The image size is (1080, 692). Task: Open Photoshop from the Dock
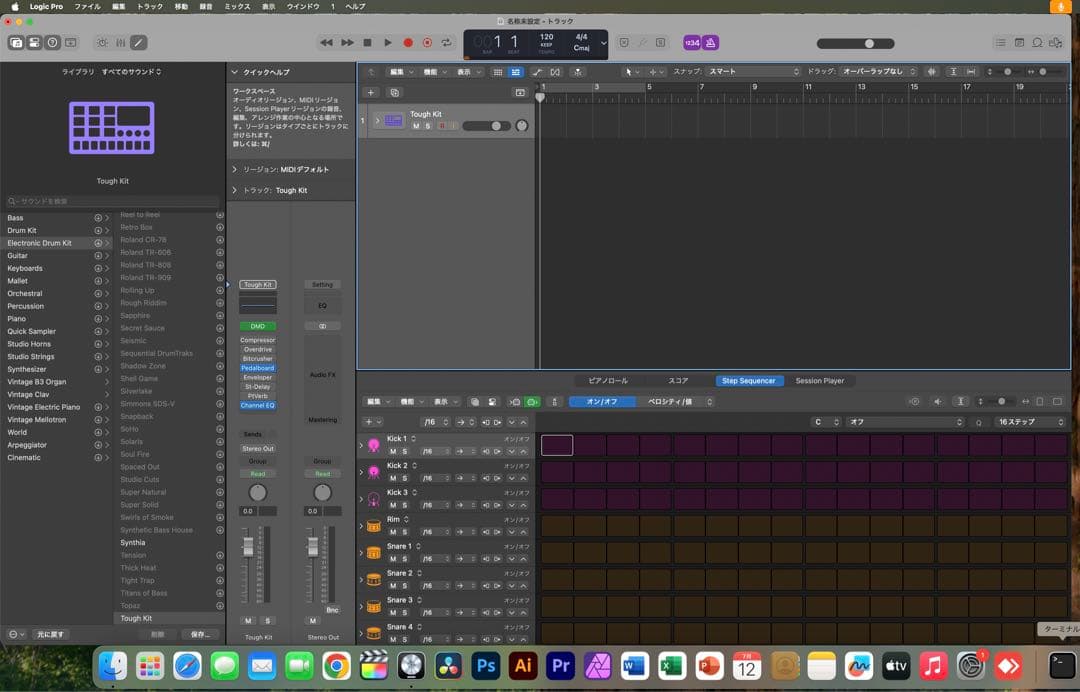pyautogui.click(x=486, y=665)
